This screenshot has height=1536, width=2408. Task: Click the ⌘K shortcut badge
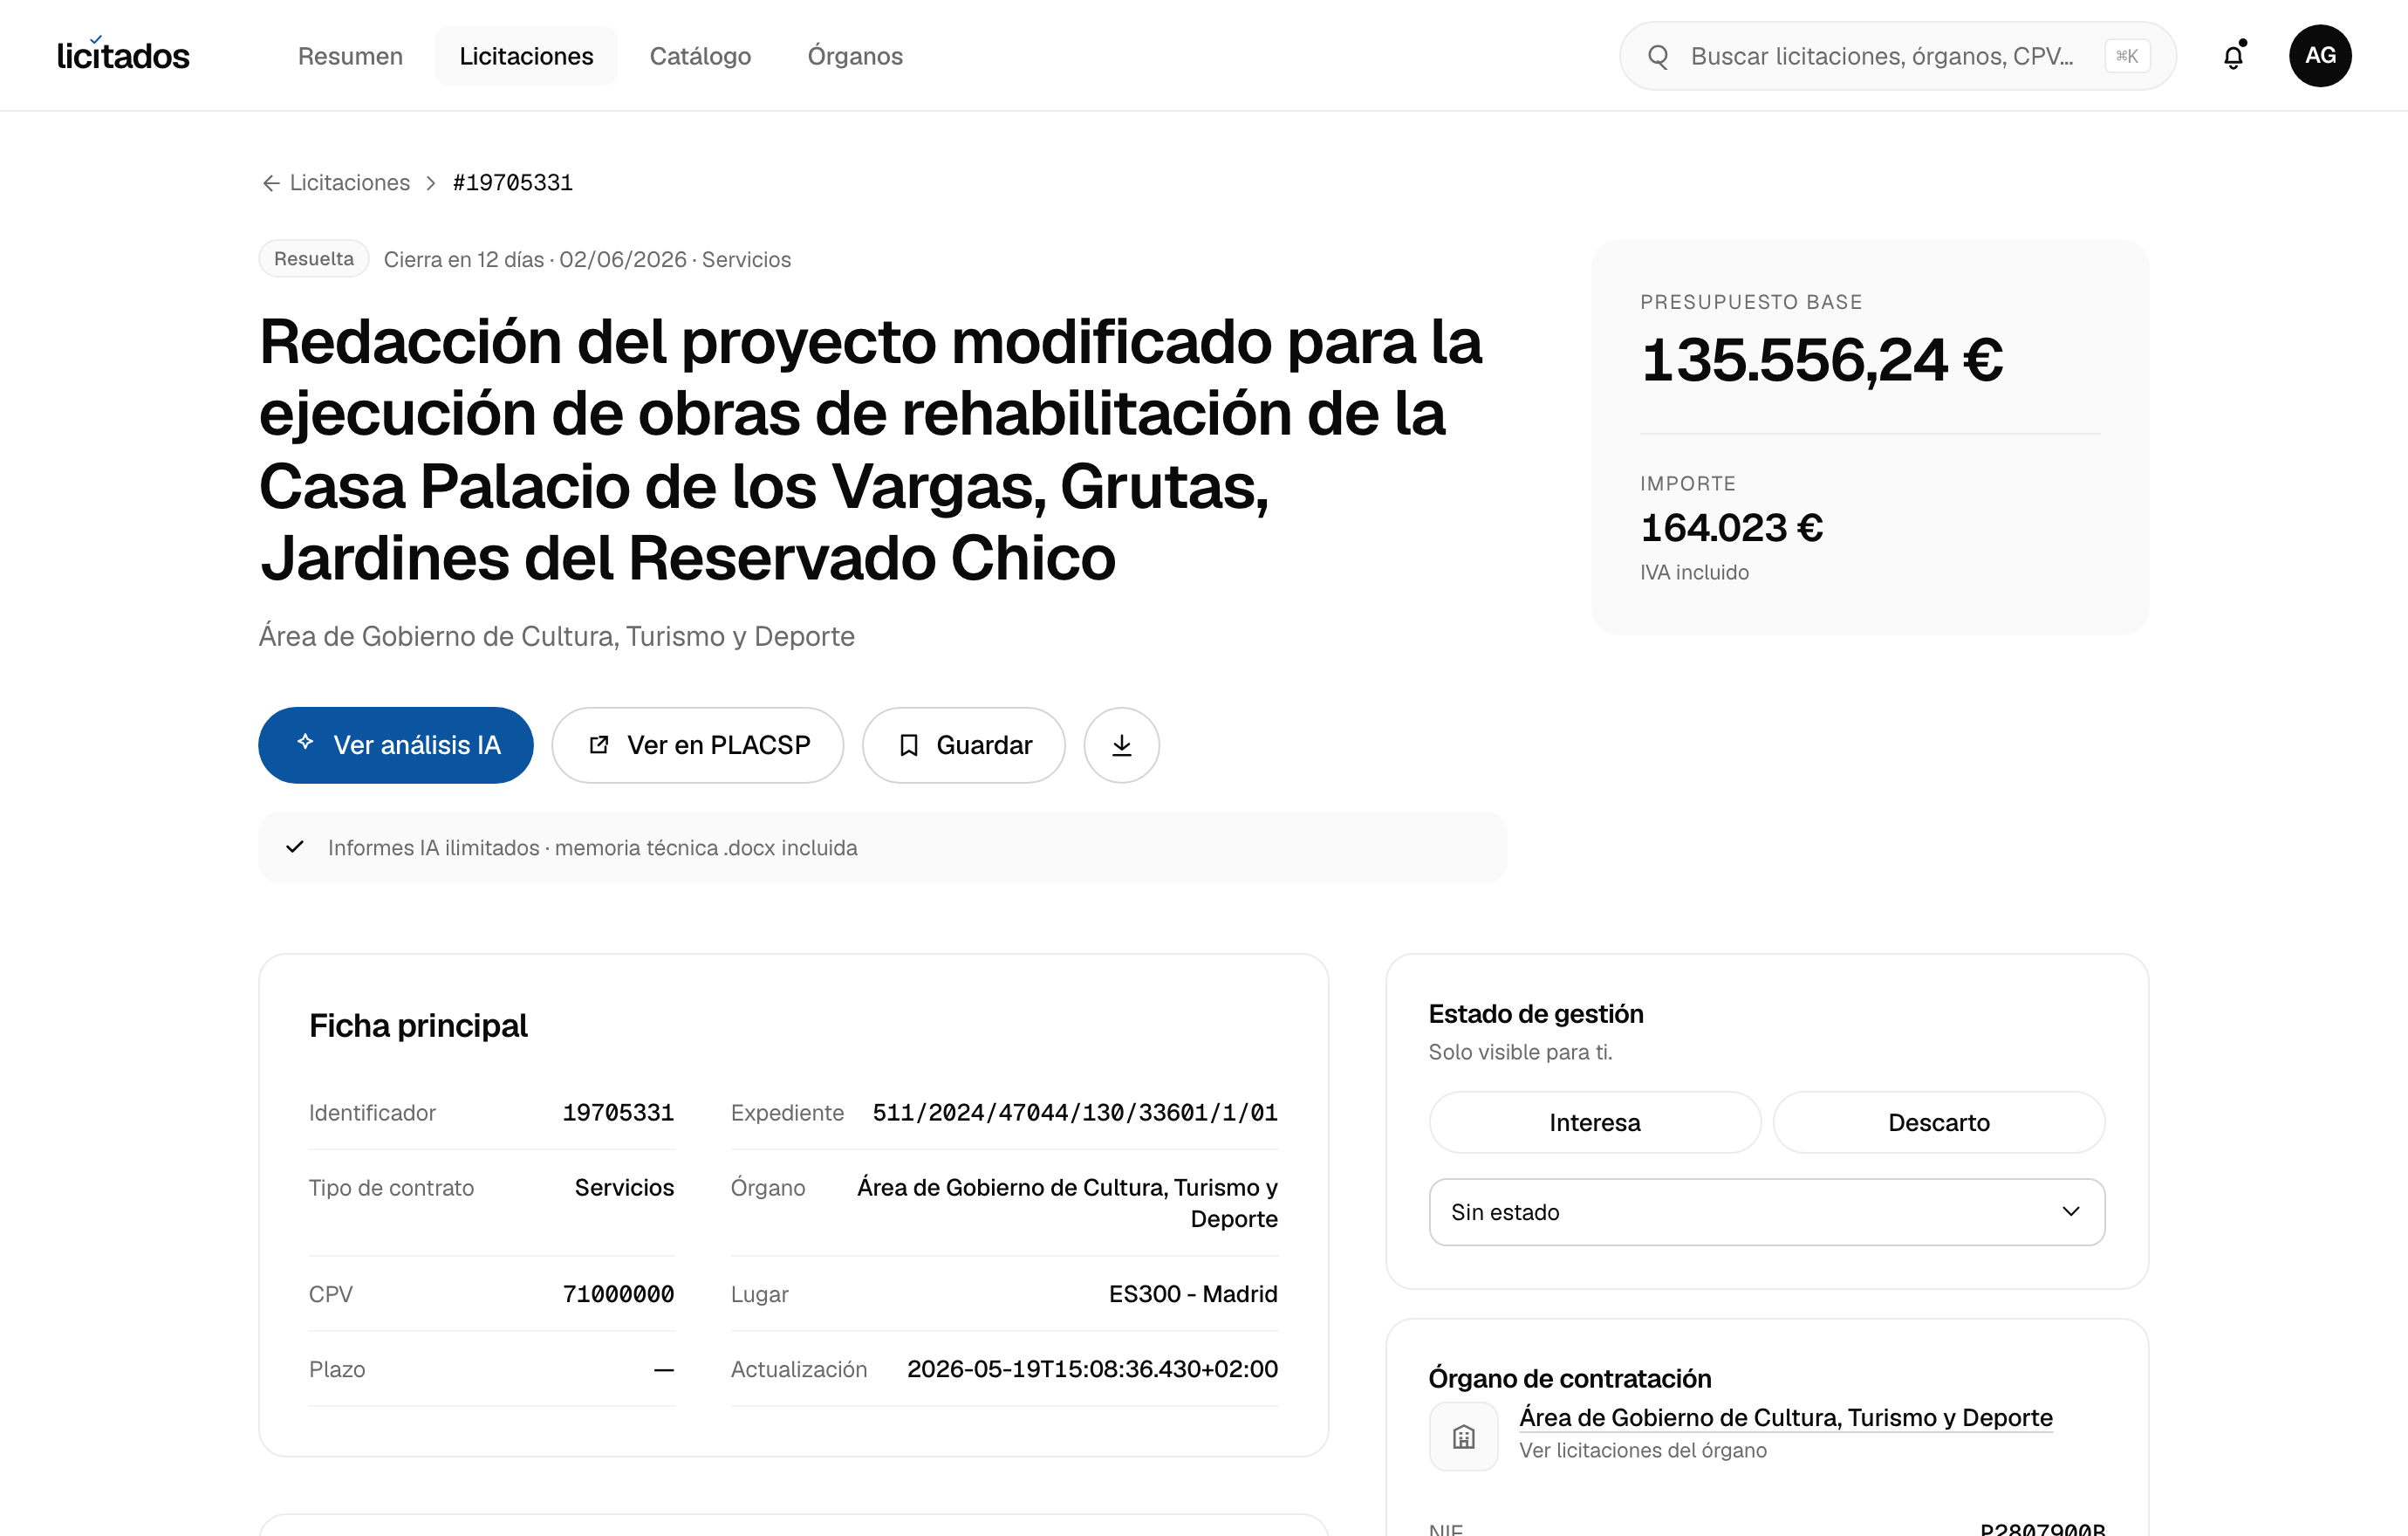click(2126, 56)
